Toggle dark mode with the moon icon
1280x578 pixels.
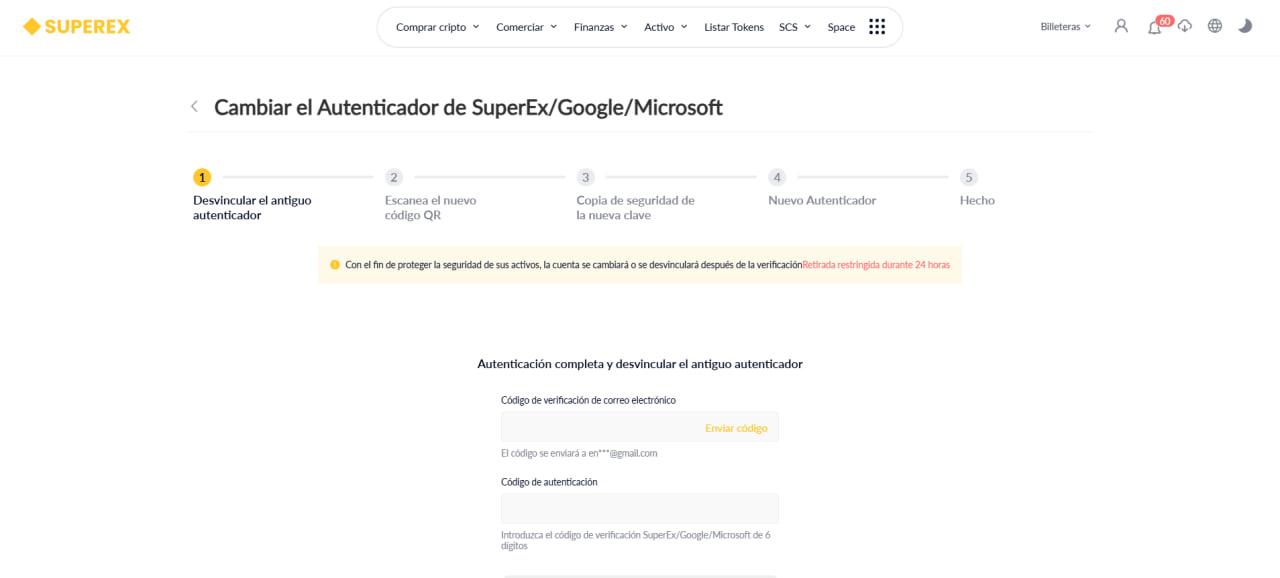coord(1247,26)
